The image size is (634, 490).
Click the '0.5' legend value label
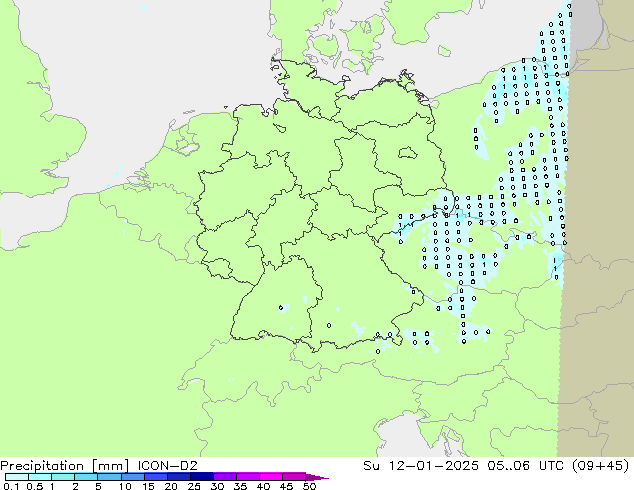pyautogui.click(x=35, y=486)
